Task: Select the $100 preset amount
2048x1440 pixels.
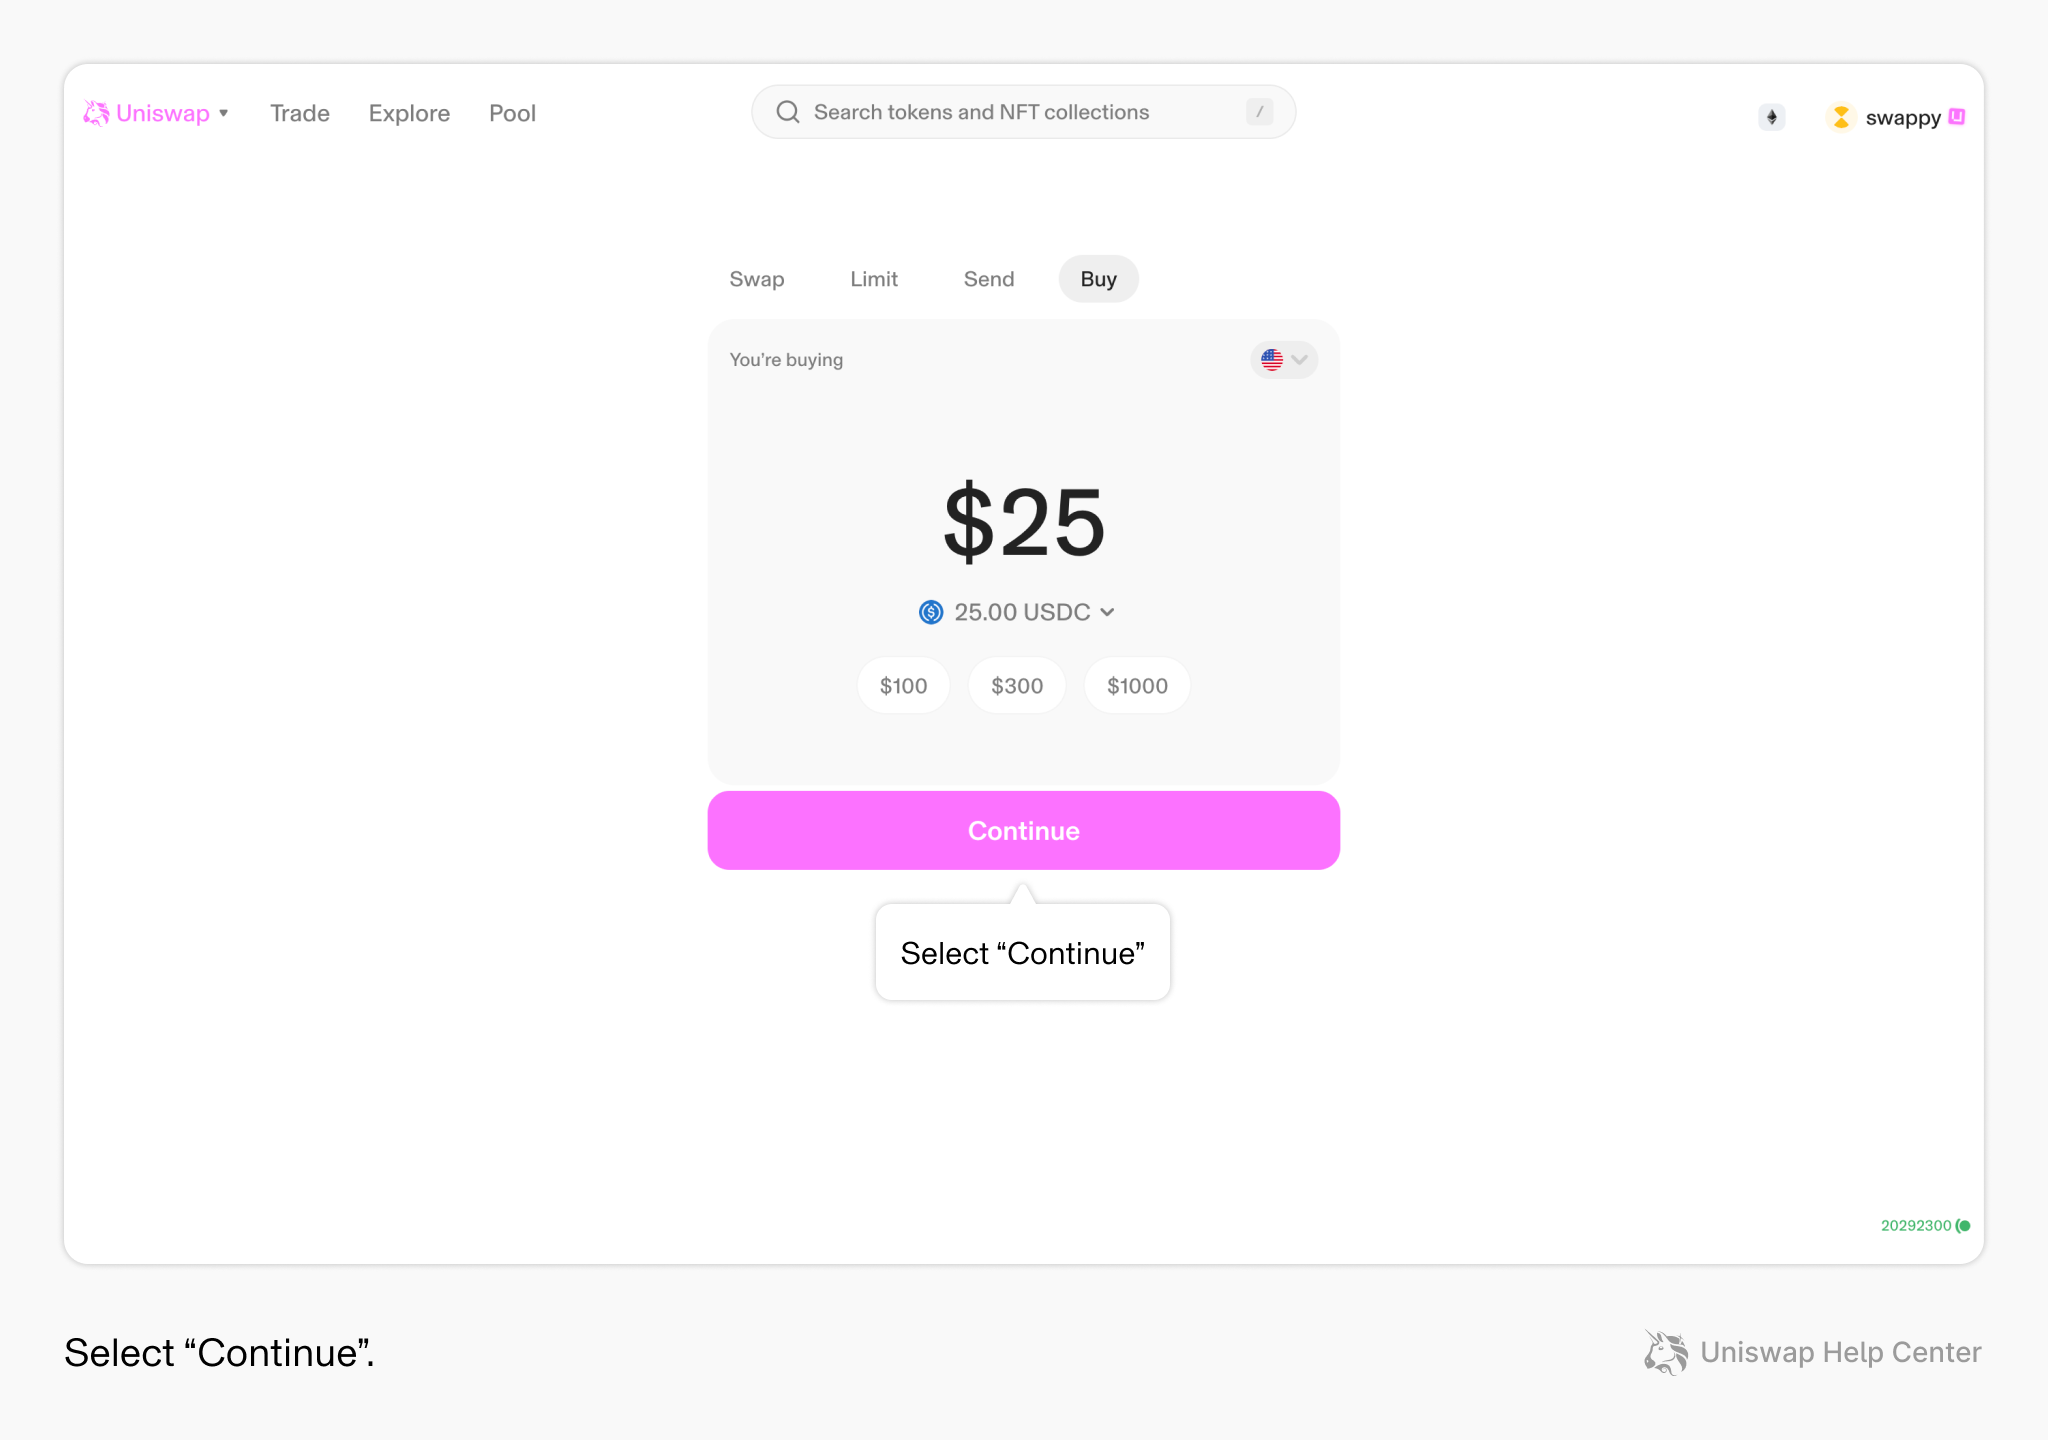Action: 903,686
